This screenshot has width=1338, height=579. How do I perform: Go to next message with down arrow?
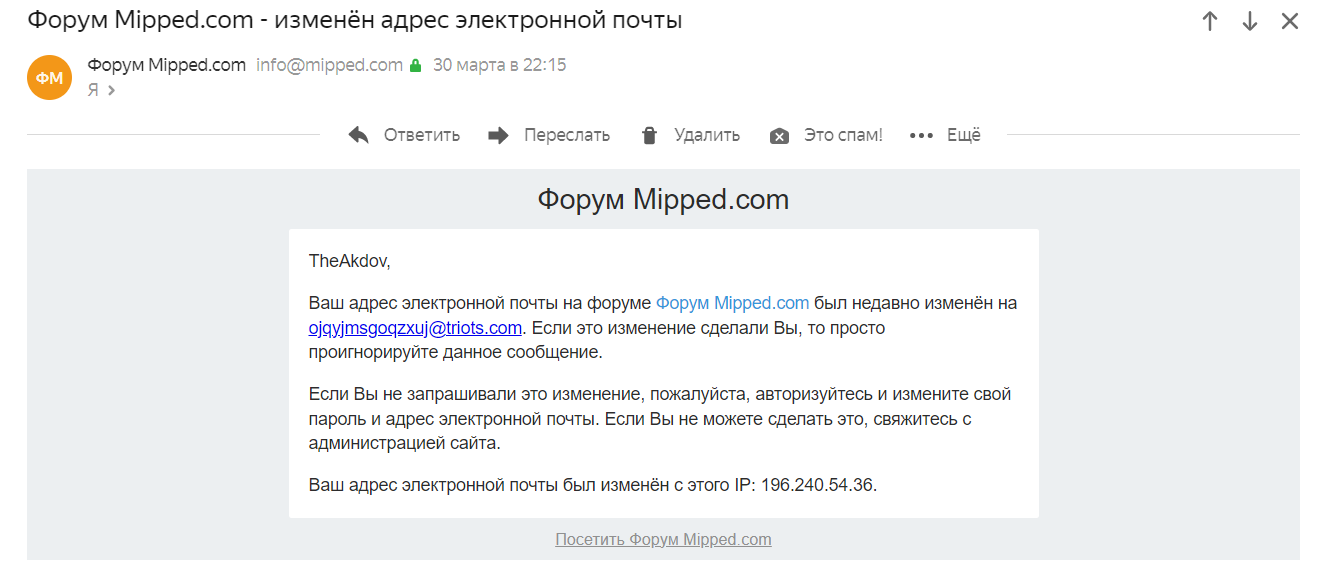pyautogui.click(x=1249, y=21)
